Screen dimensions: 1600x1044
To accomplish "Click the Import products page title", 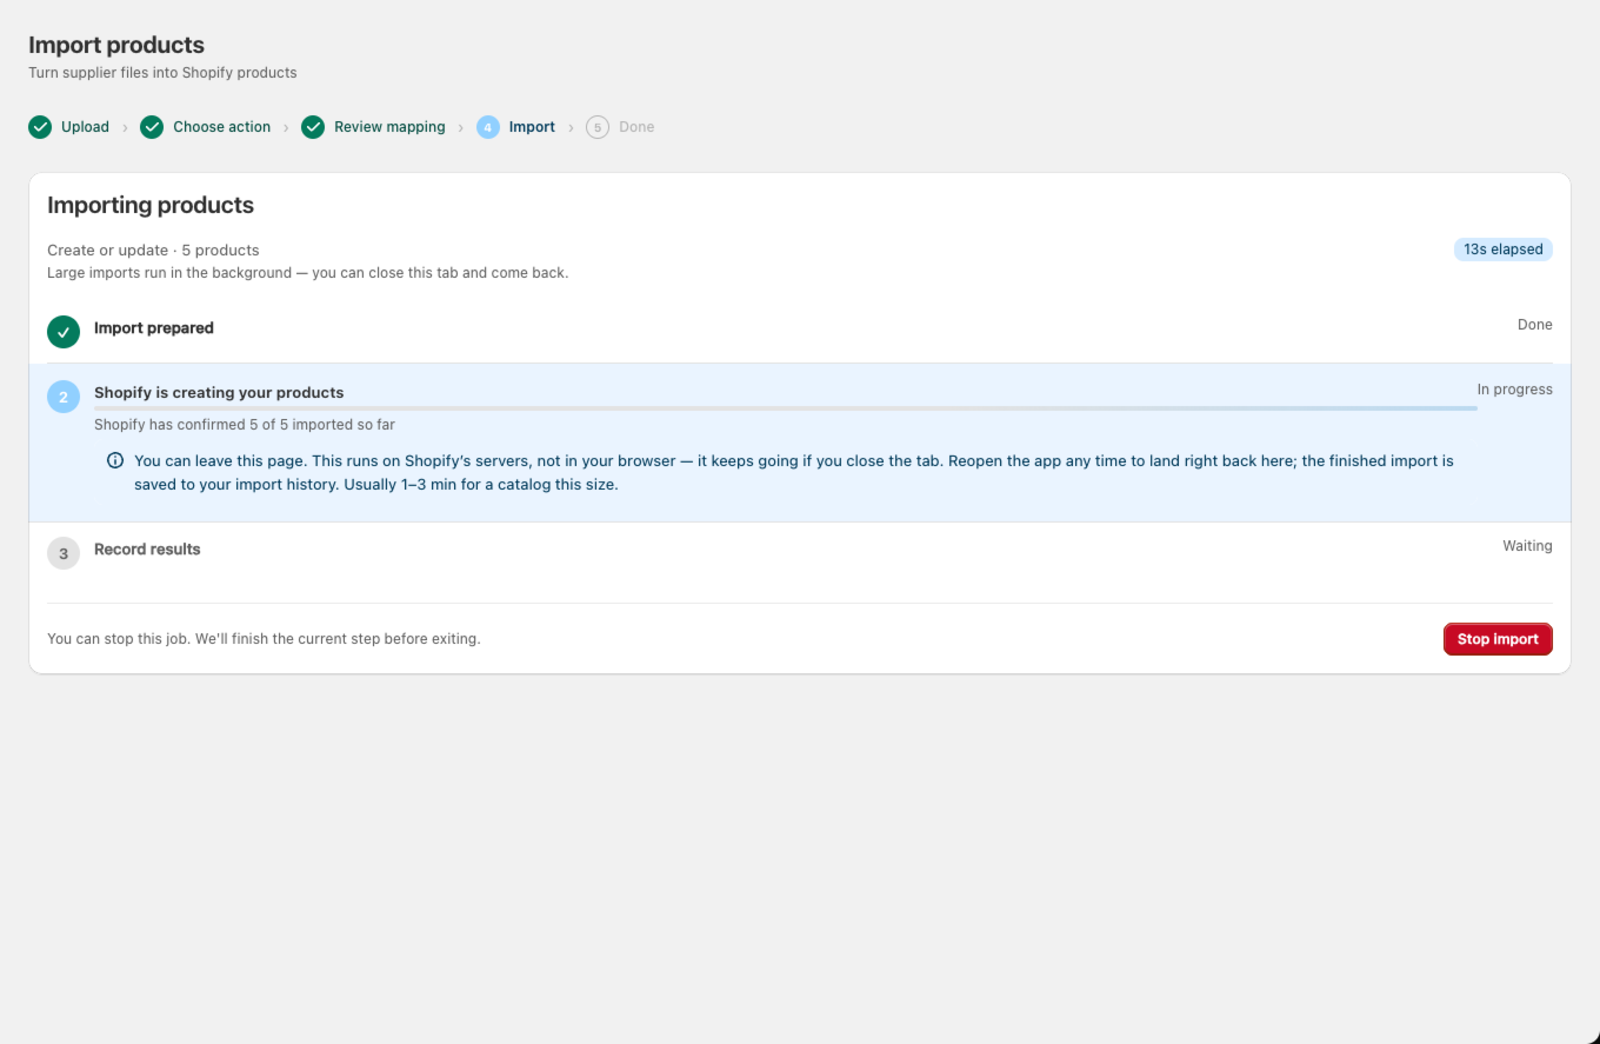I will (117, 45).
